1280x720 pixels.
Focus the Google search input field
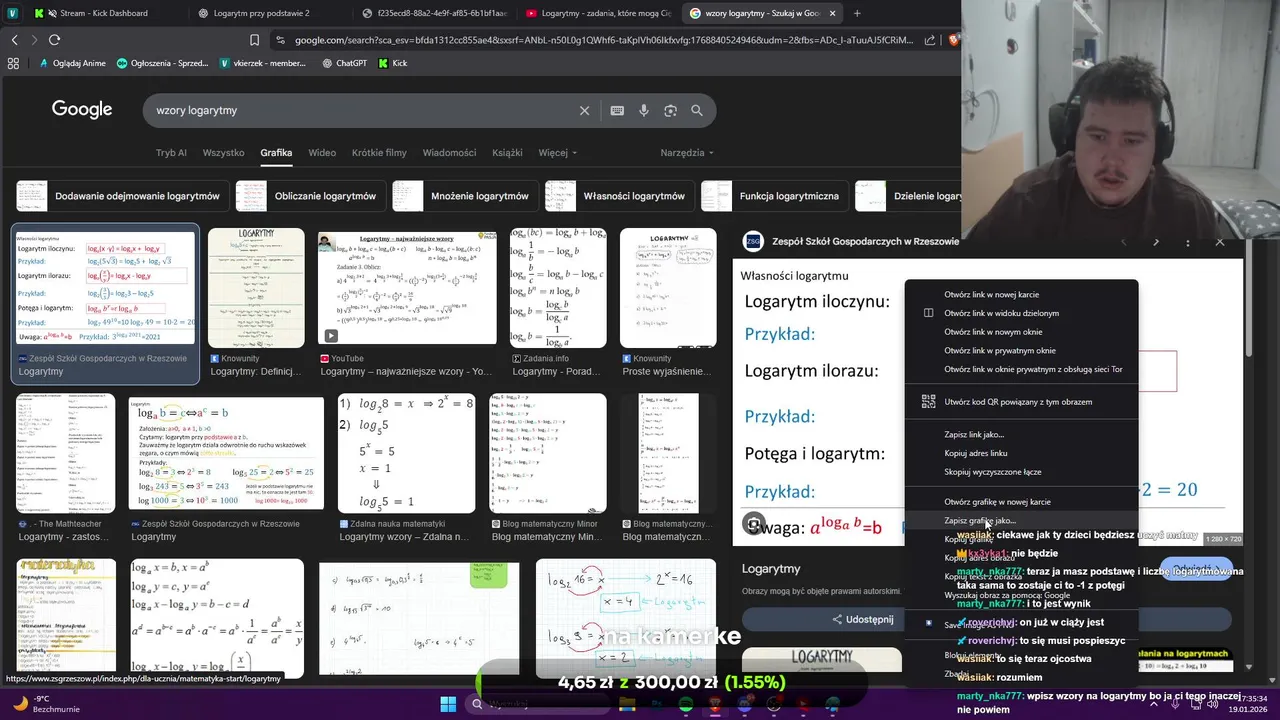[x=360, y=111]
